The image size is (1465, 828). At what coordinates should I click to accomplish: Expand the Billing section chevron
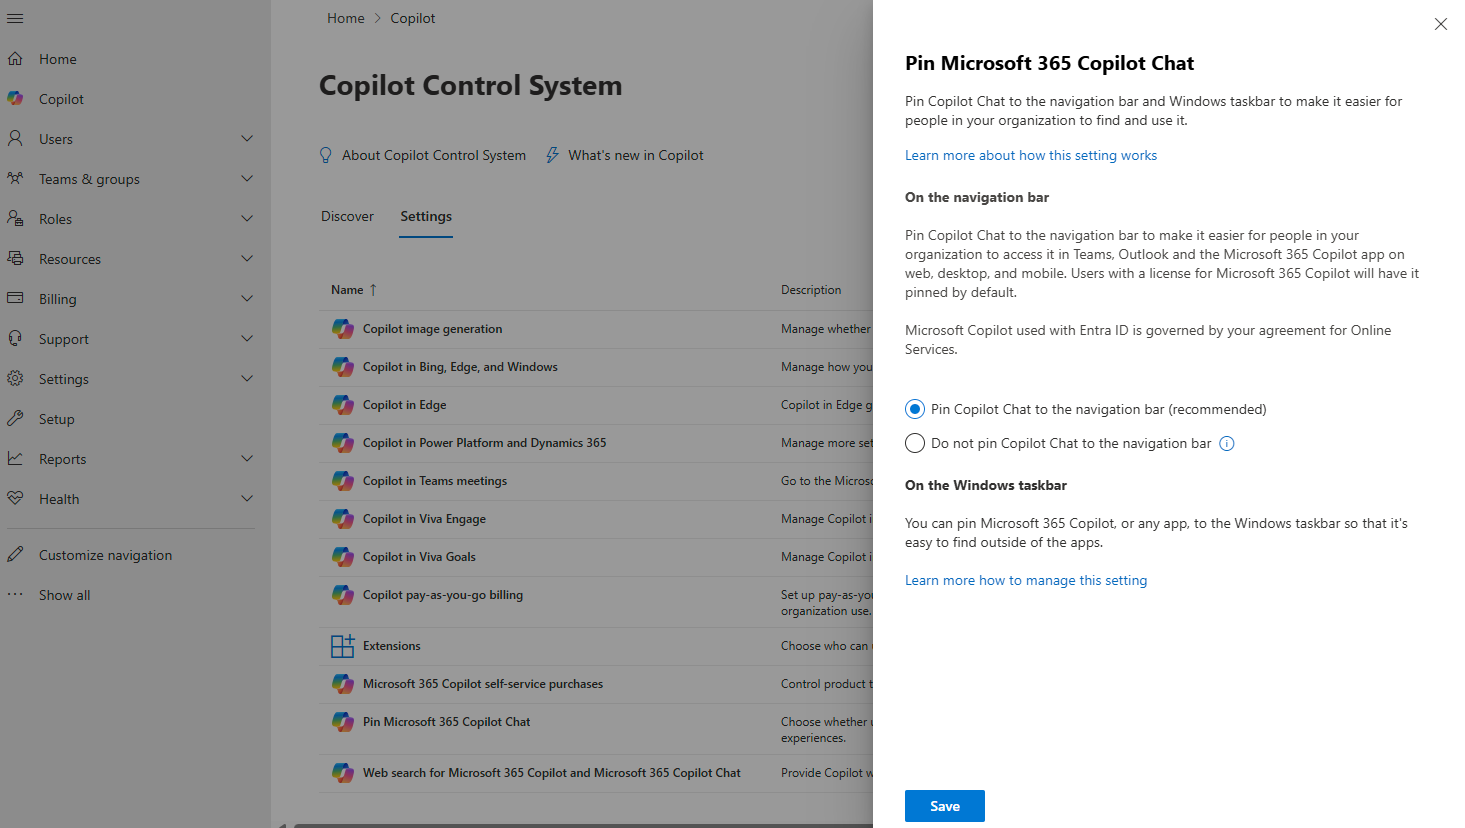tap(247, 299)
